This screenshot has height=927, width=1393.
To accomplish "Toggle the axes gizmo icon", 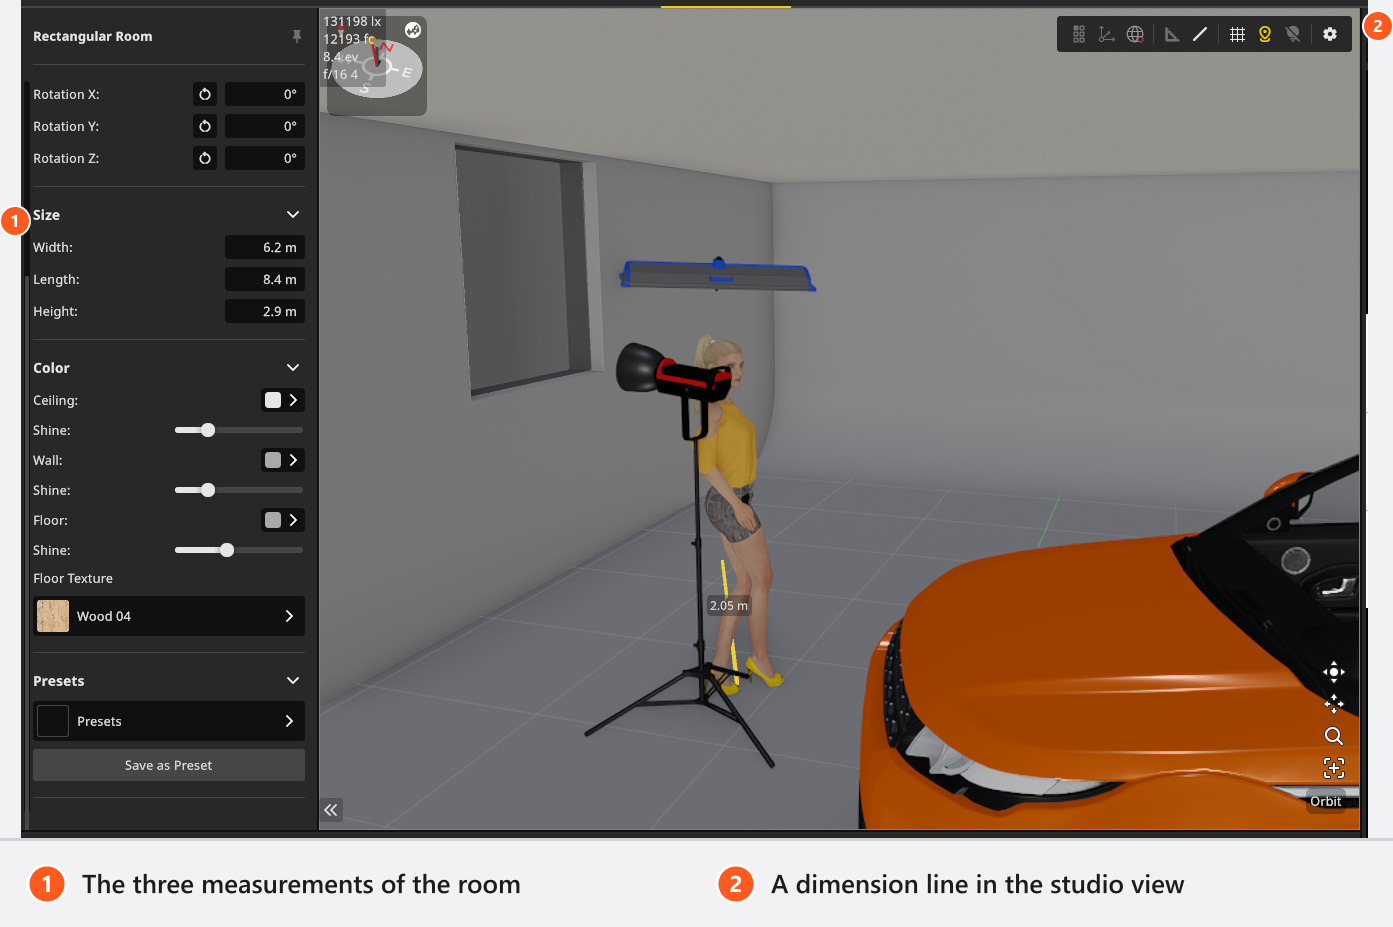I will coord(1107,34).
